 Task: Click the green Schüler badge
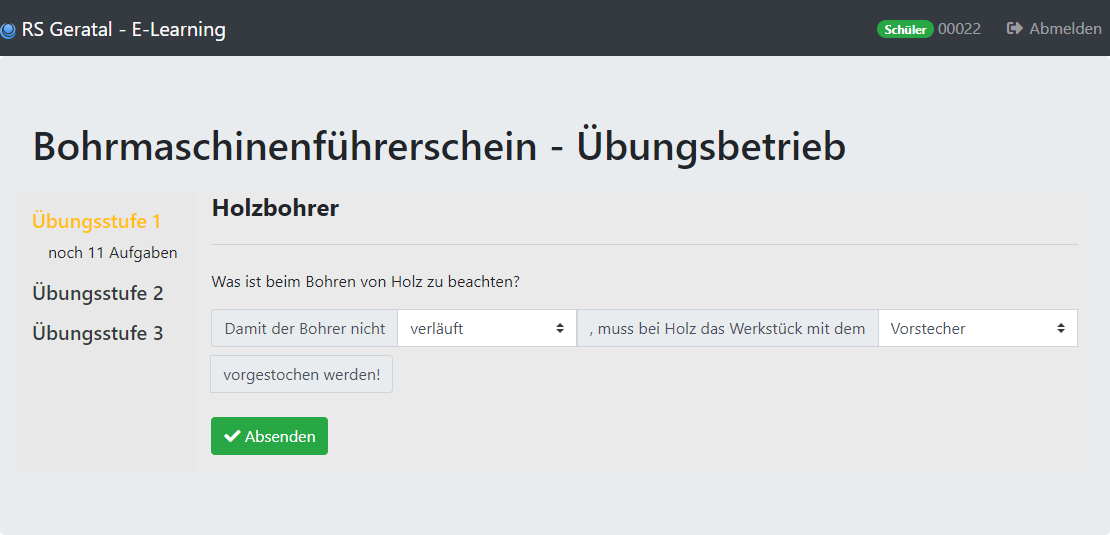tap(905, 29)
